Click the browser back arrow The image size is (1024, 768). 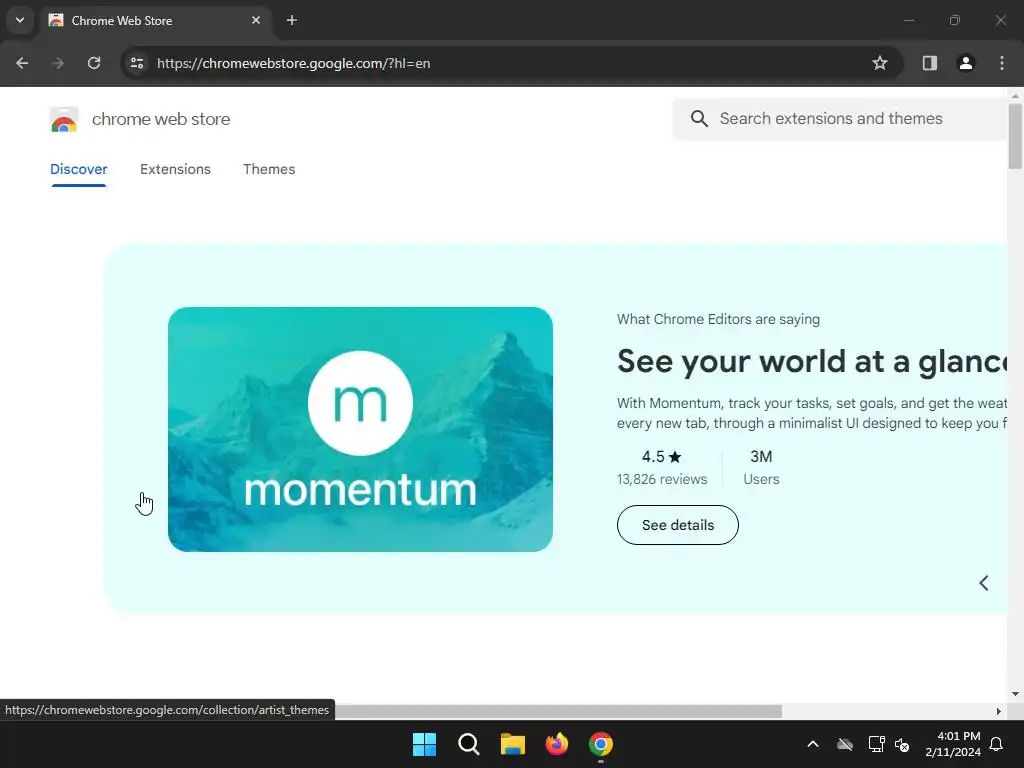pyautogui.click(x=22, y=63)
